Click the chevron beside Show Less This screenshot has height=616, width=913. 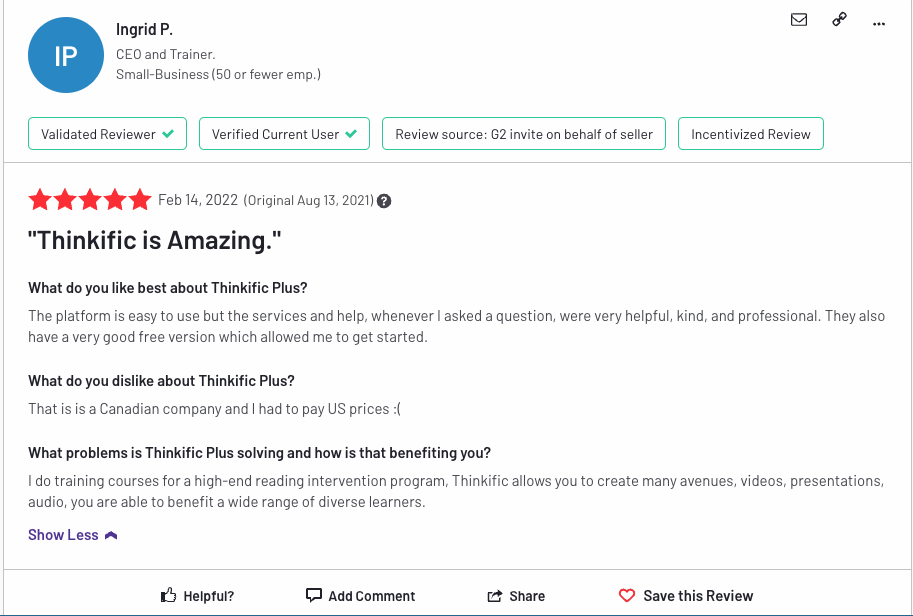(111, 535)
